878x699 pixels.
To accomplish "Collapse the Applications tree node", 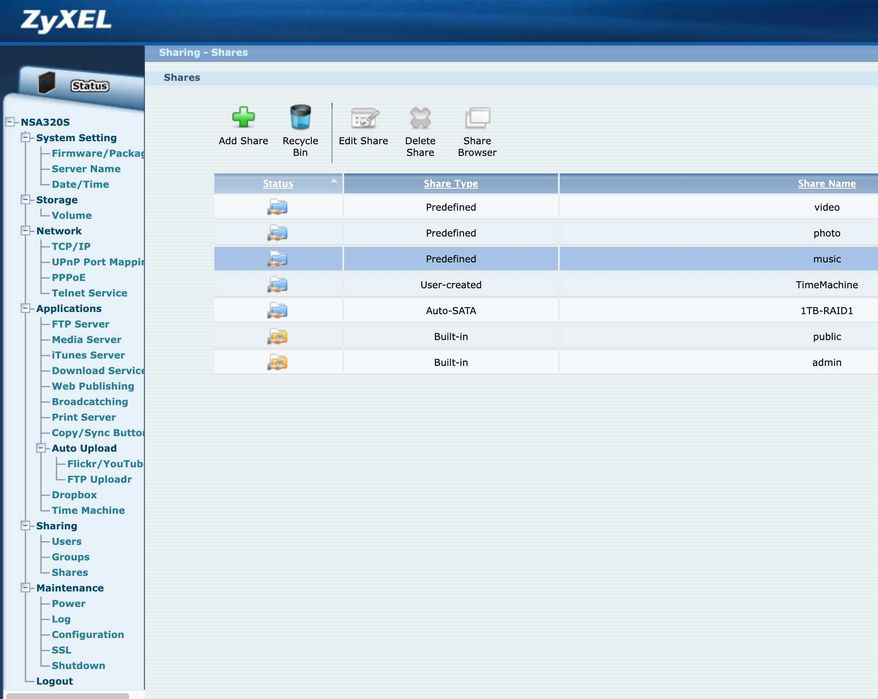I will coord(25,308).
